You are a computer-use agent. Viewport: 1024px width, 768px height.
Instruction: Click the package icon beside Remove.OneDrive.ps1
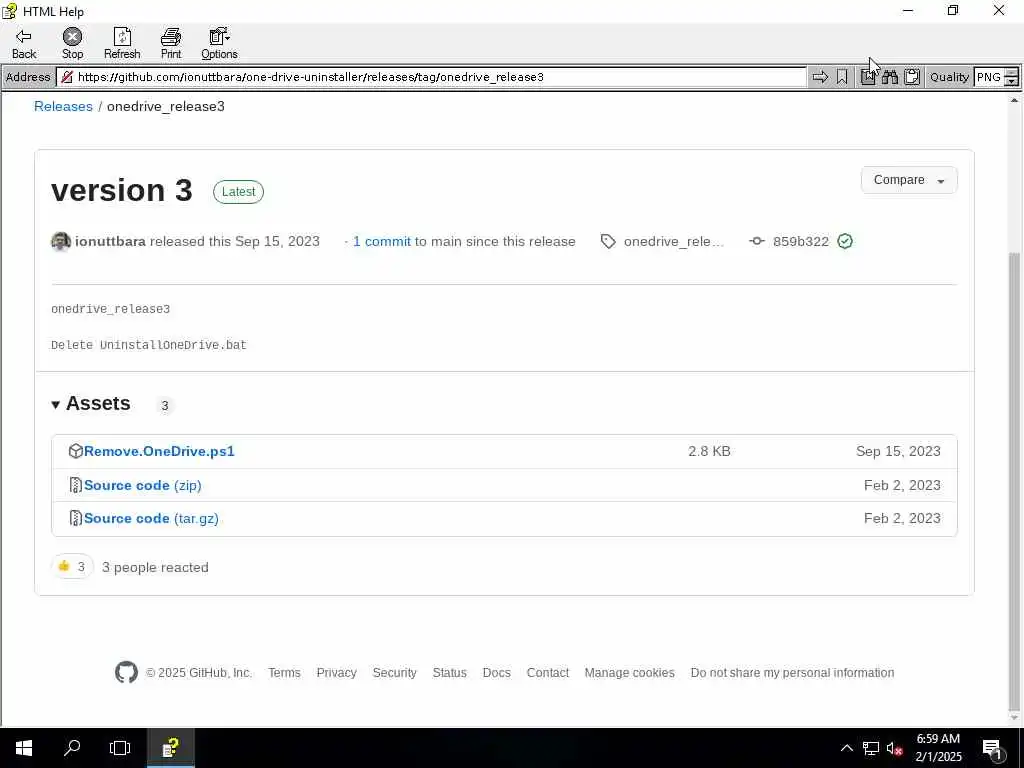pos(76,451)
